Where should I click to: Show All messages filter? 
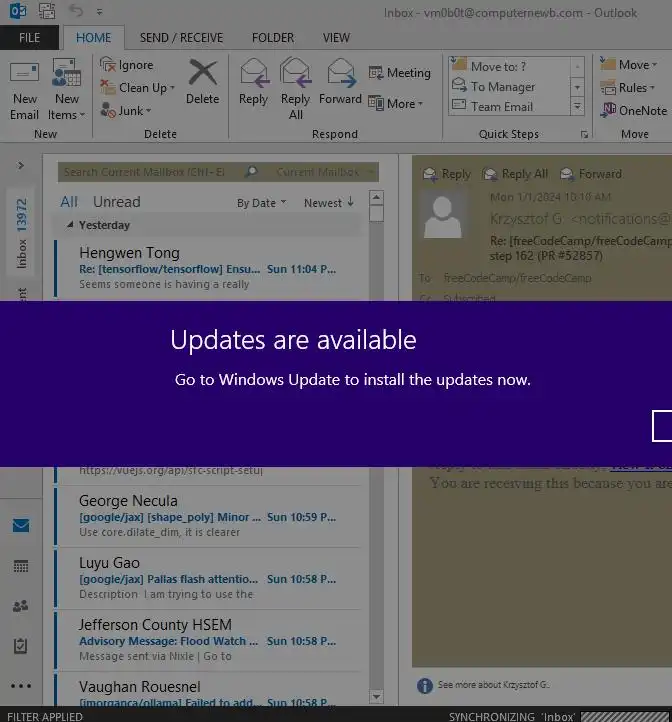69,202
